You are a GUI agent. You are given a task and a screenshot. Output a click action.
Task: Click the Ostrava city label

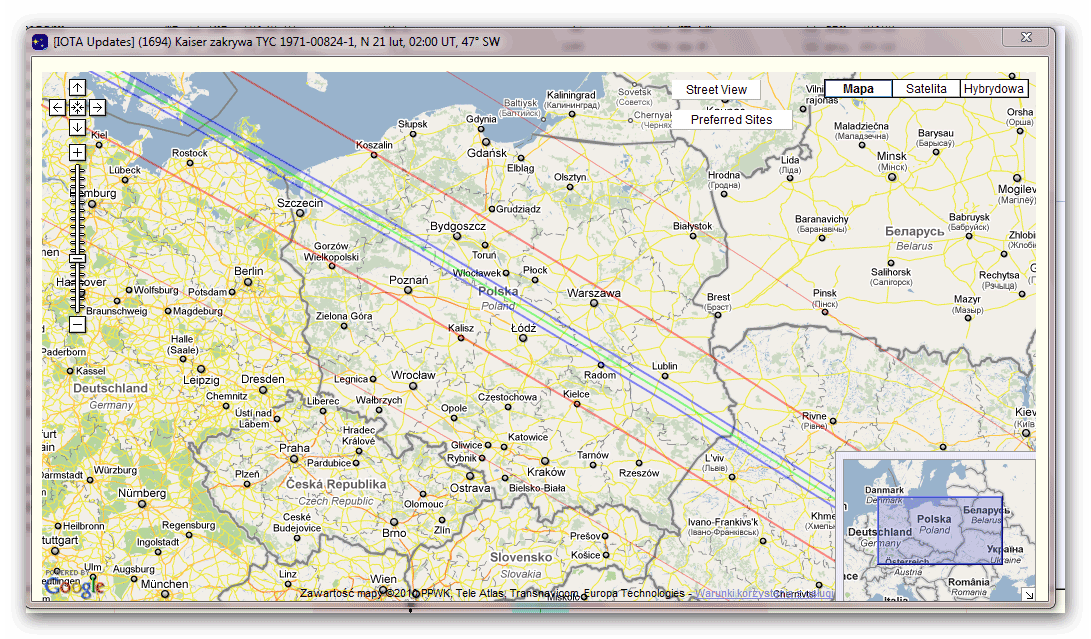tap(470, 488)
